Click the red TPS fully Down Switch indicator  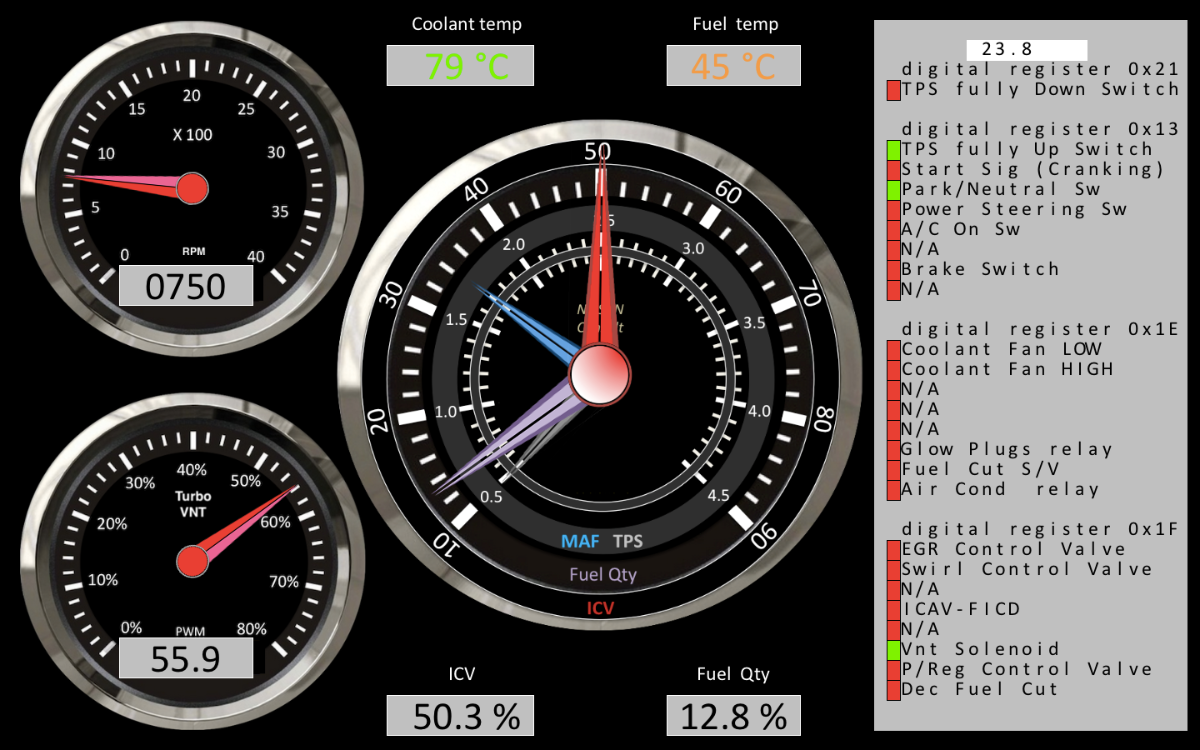893,90
